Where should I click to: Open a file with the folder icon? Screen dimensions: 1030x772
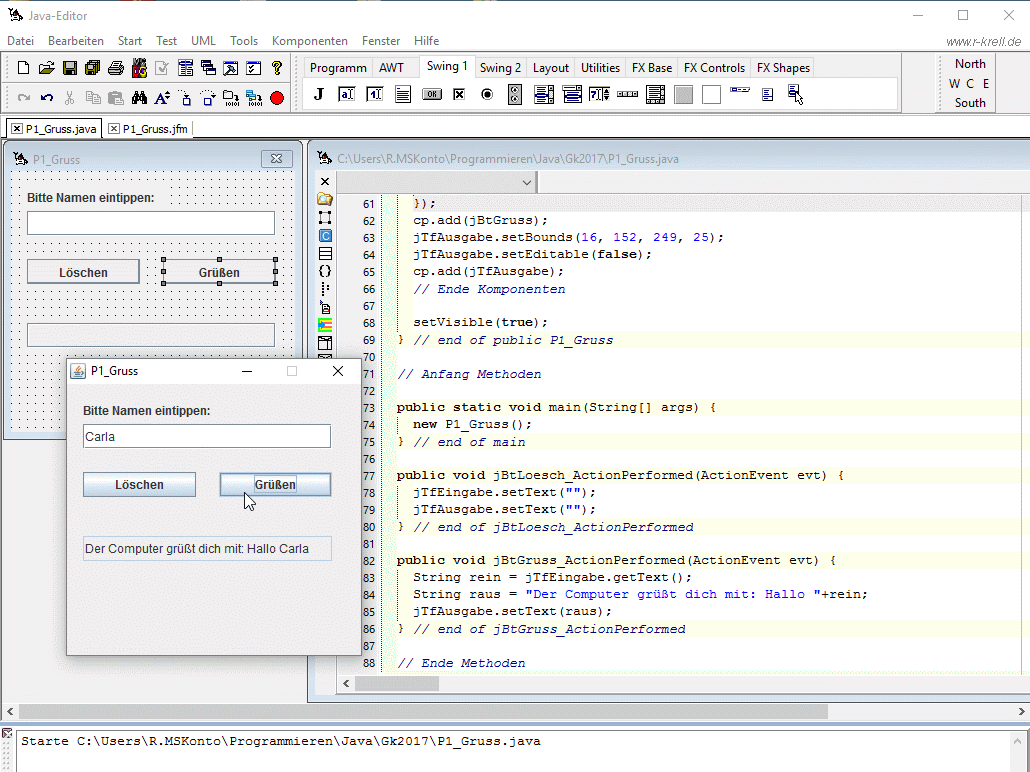click(46, 68)
